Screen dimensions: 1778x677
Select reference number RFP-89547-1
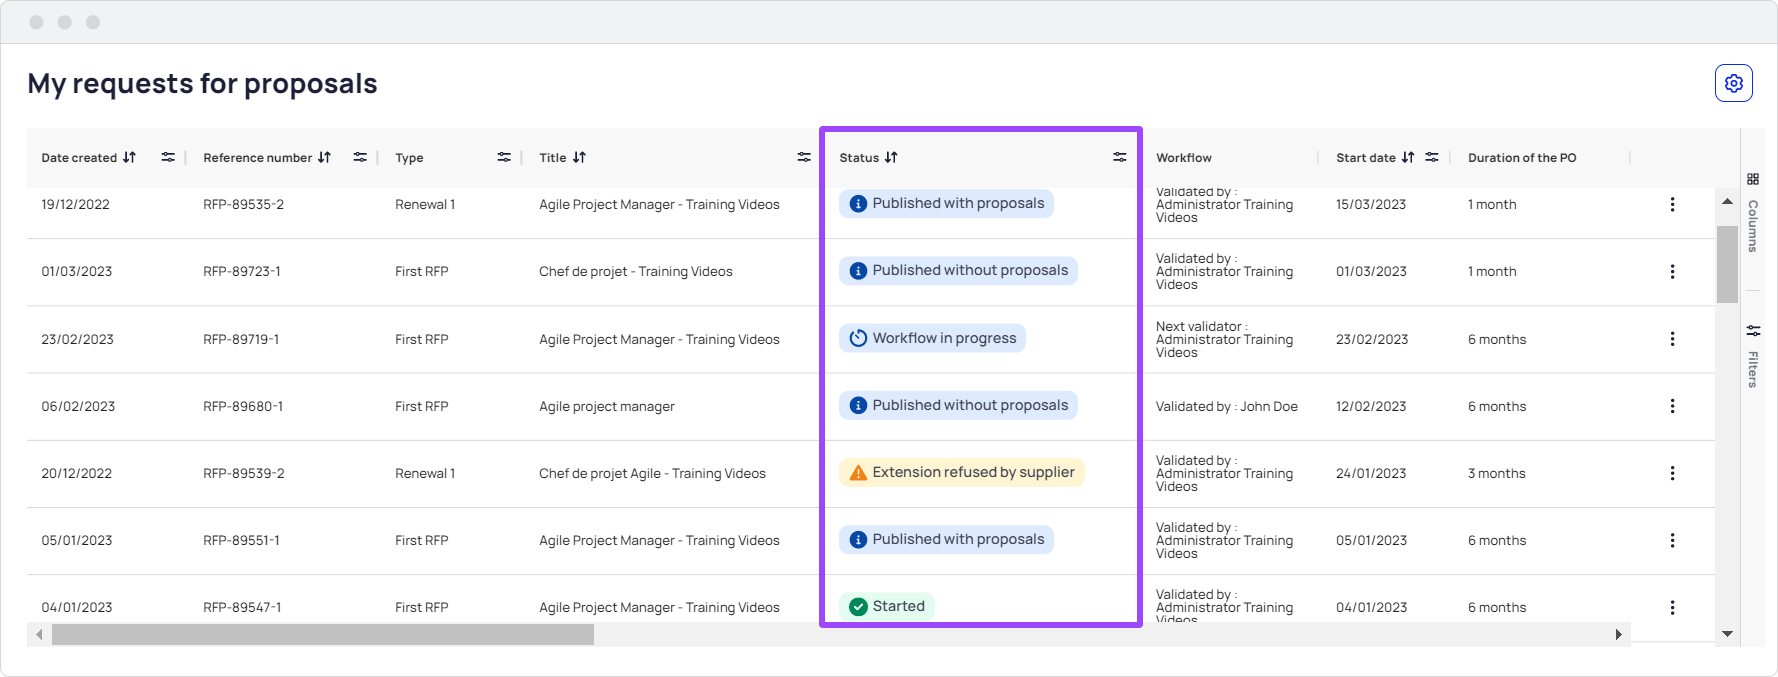click(x=242, y=608)
